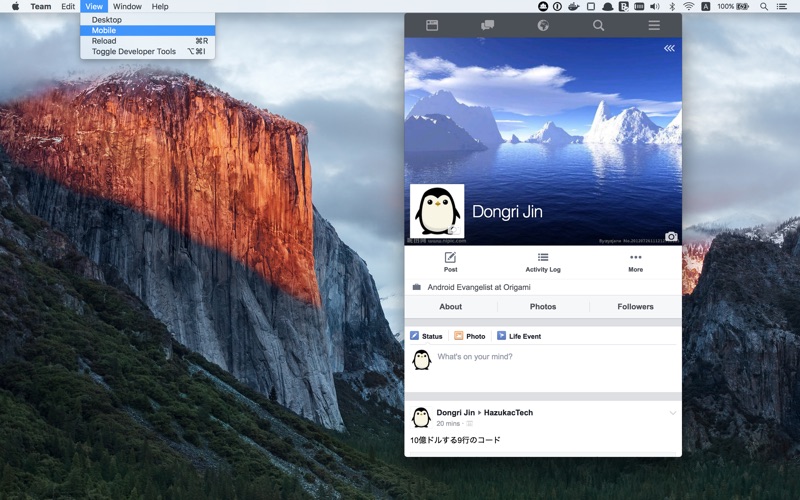
Task: Click the Dongri Jin author link in the post
Action: 456,412
